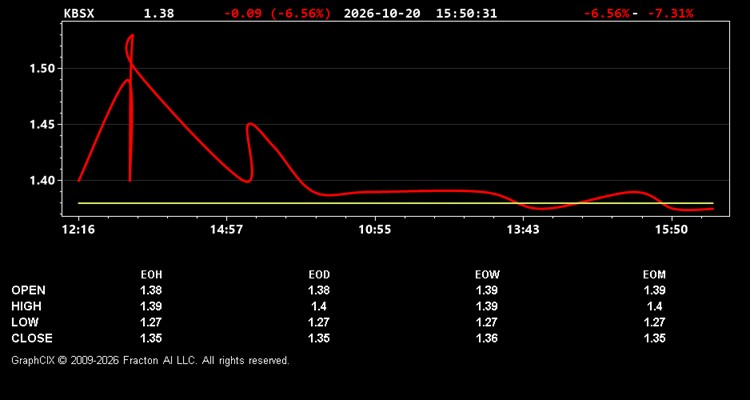Click the change value -0.09 (-6.56%)

[277, 13]
